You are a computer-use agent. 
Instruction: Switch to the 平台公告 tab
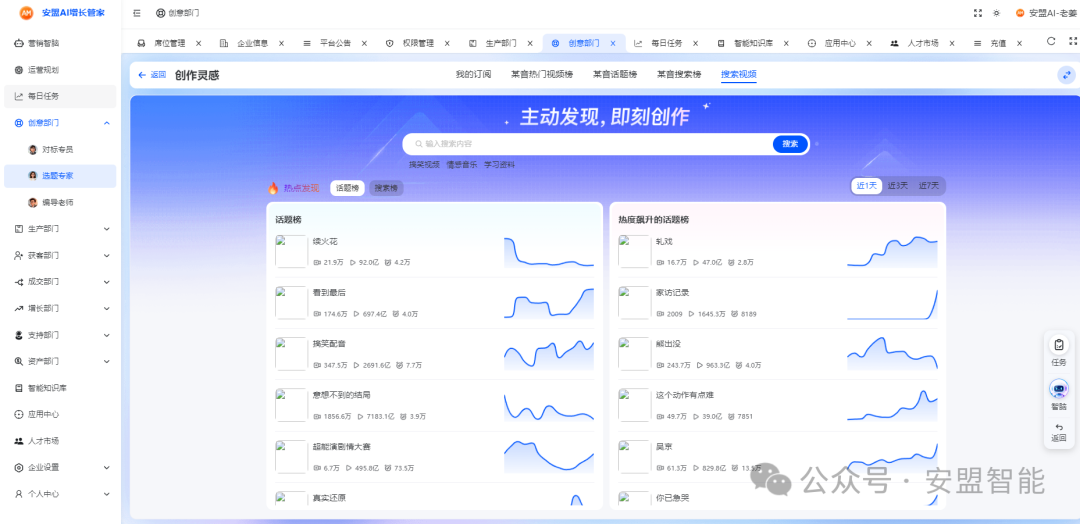pos(335,43)
